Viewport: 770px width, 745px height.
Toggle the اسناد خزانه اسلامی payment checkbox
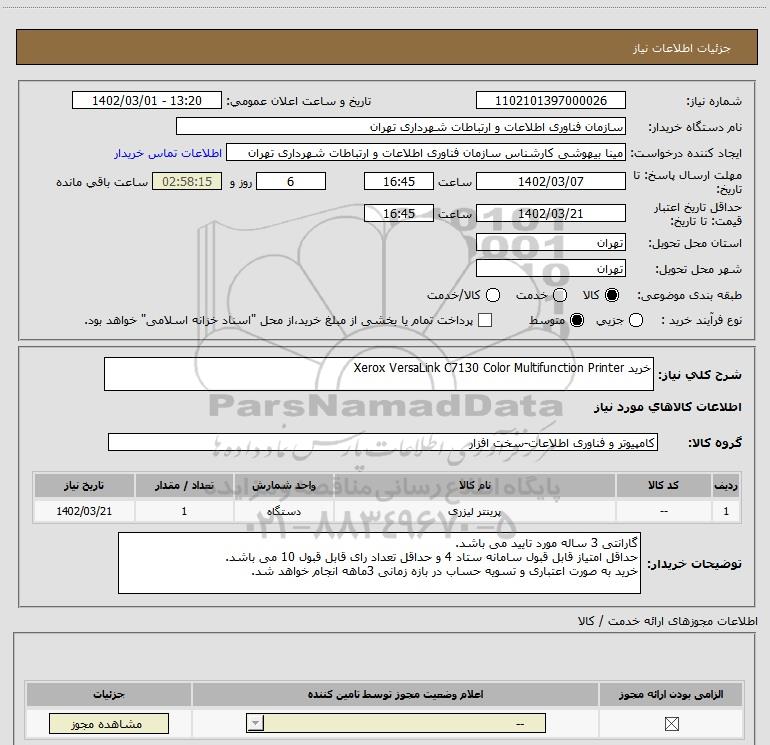(485, 320)
